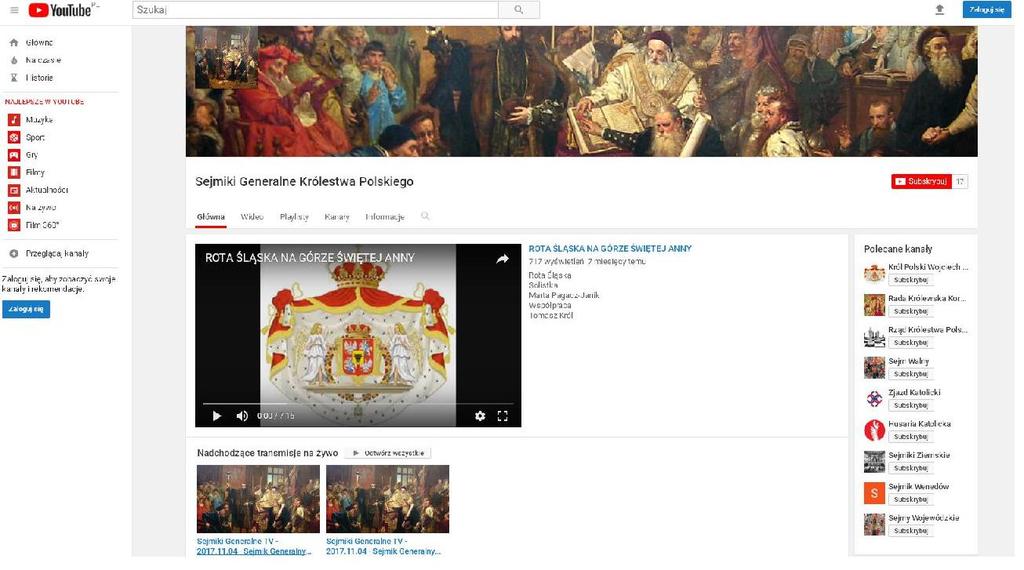Viewport: 1024px width, 570px height.
Task: Click the Nadchodzące transmisje na żywo heading
Action: coord(268,452)
